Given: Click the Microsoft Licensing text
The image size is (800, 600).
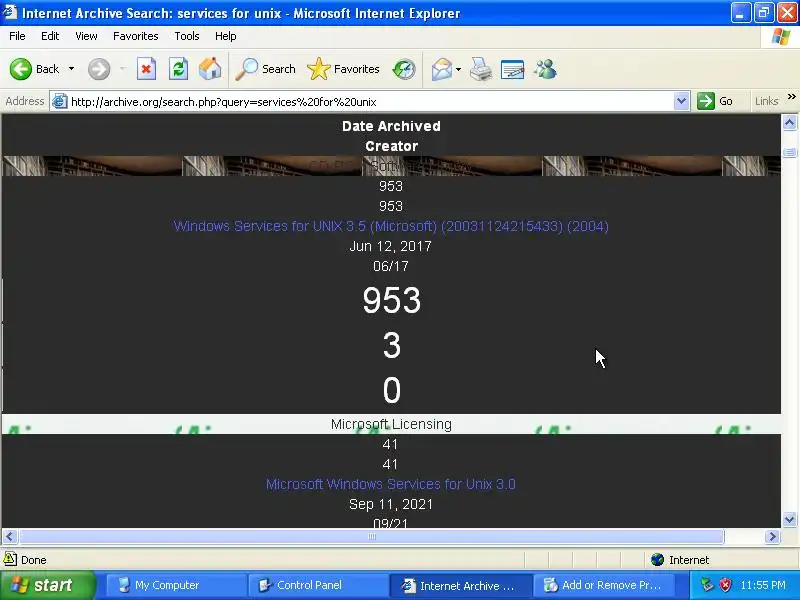Looking at the screenshot, I should (391, 424).
